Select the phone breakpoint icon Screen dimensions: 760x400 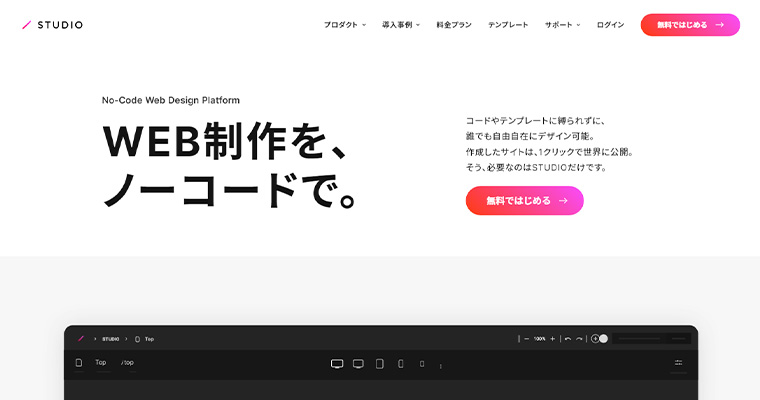(x=401, y=364)
